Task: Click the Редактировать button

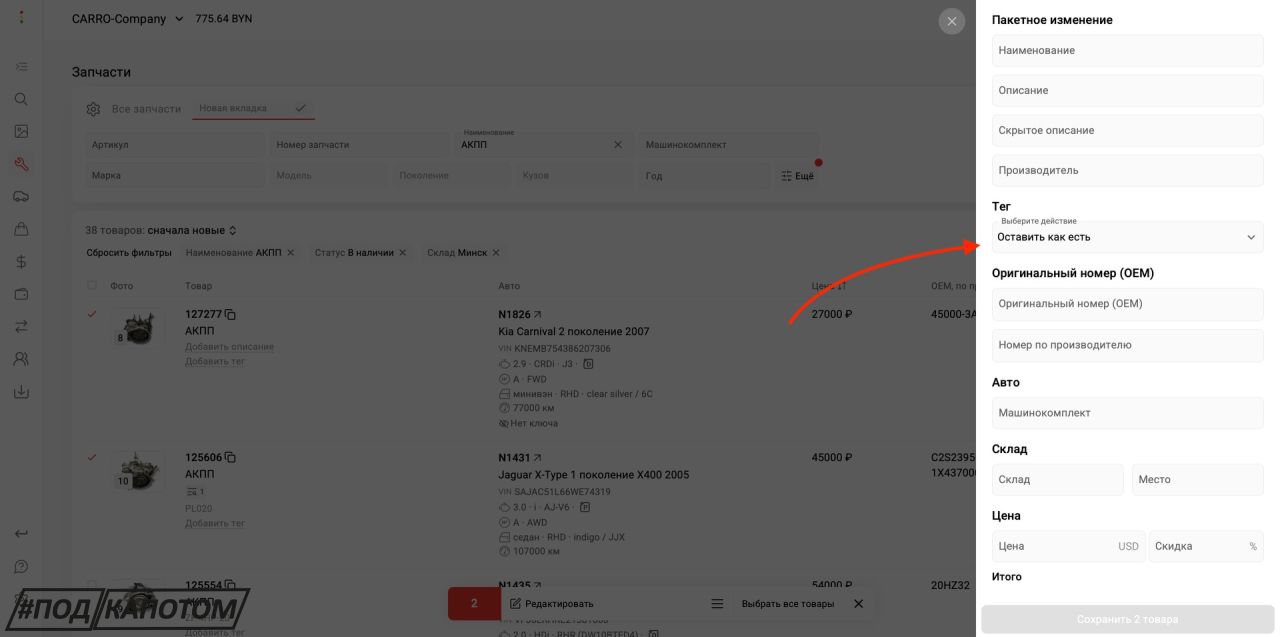Action: click(x=551, y=604)
